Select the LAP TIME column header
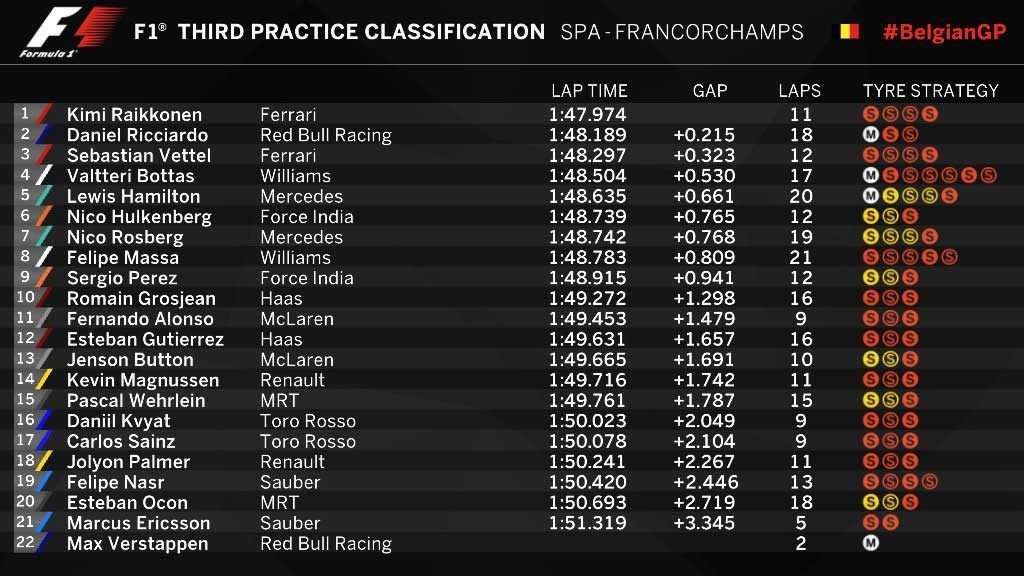 pyautogui.click(x=589, y=91)
